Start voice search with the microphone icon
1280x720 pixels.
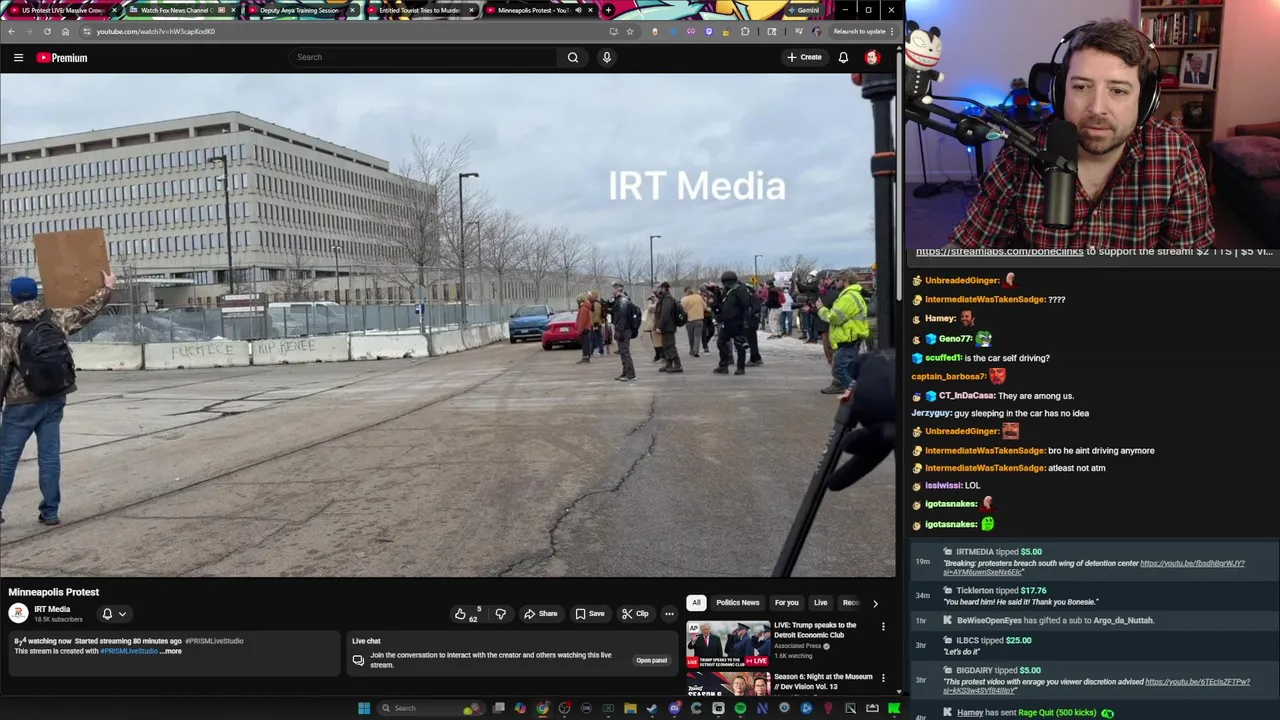pyautogui.click(x=606, y=57)
